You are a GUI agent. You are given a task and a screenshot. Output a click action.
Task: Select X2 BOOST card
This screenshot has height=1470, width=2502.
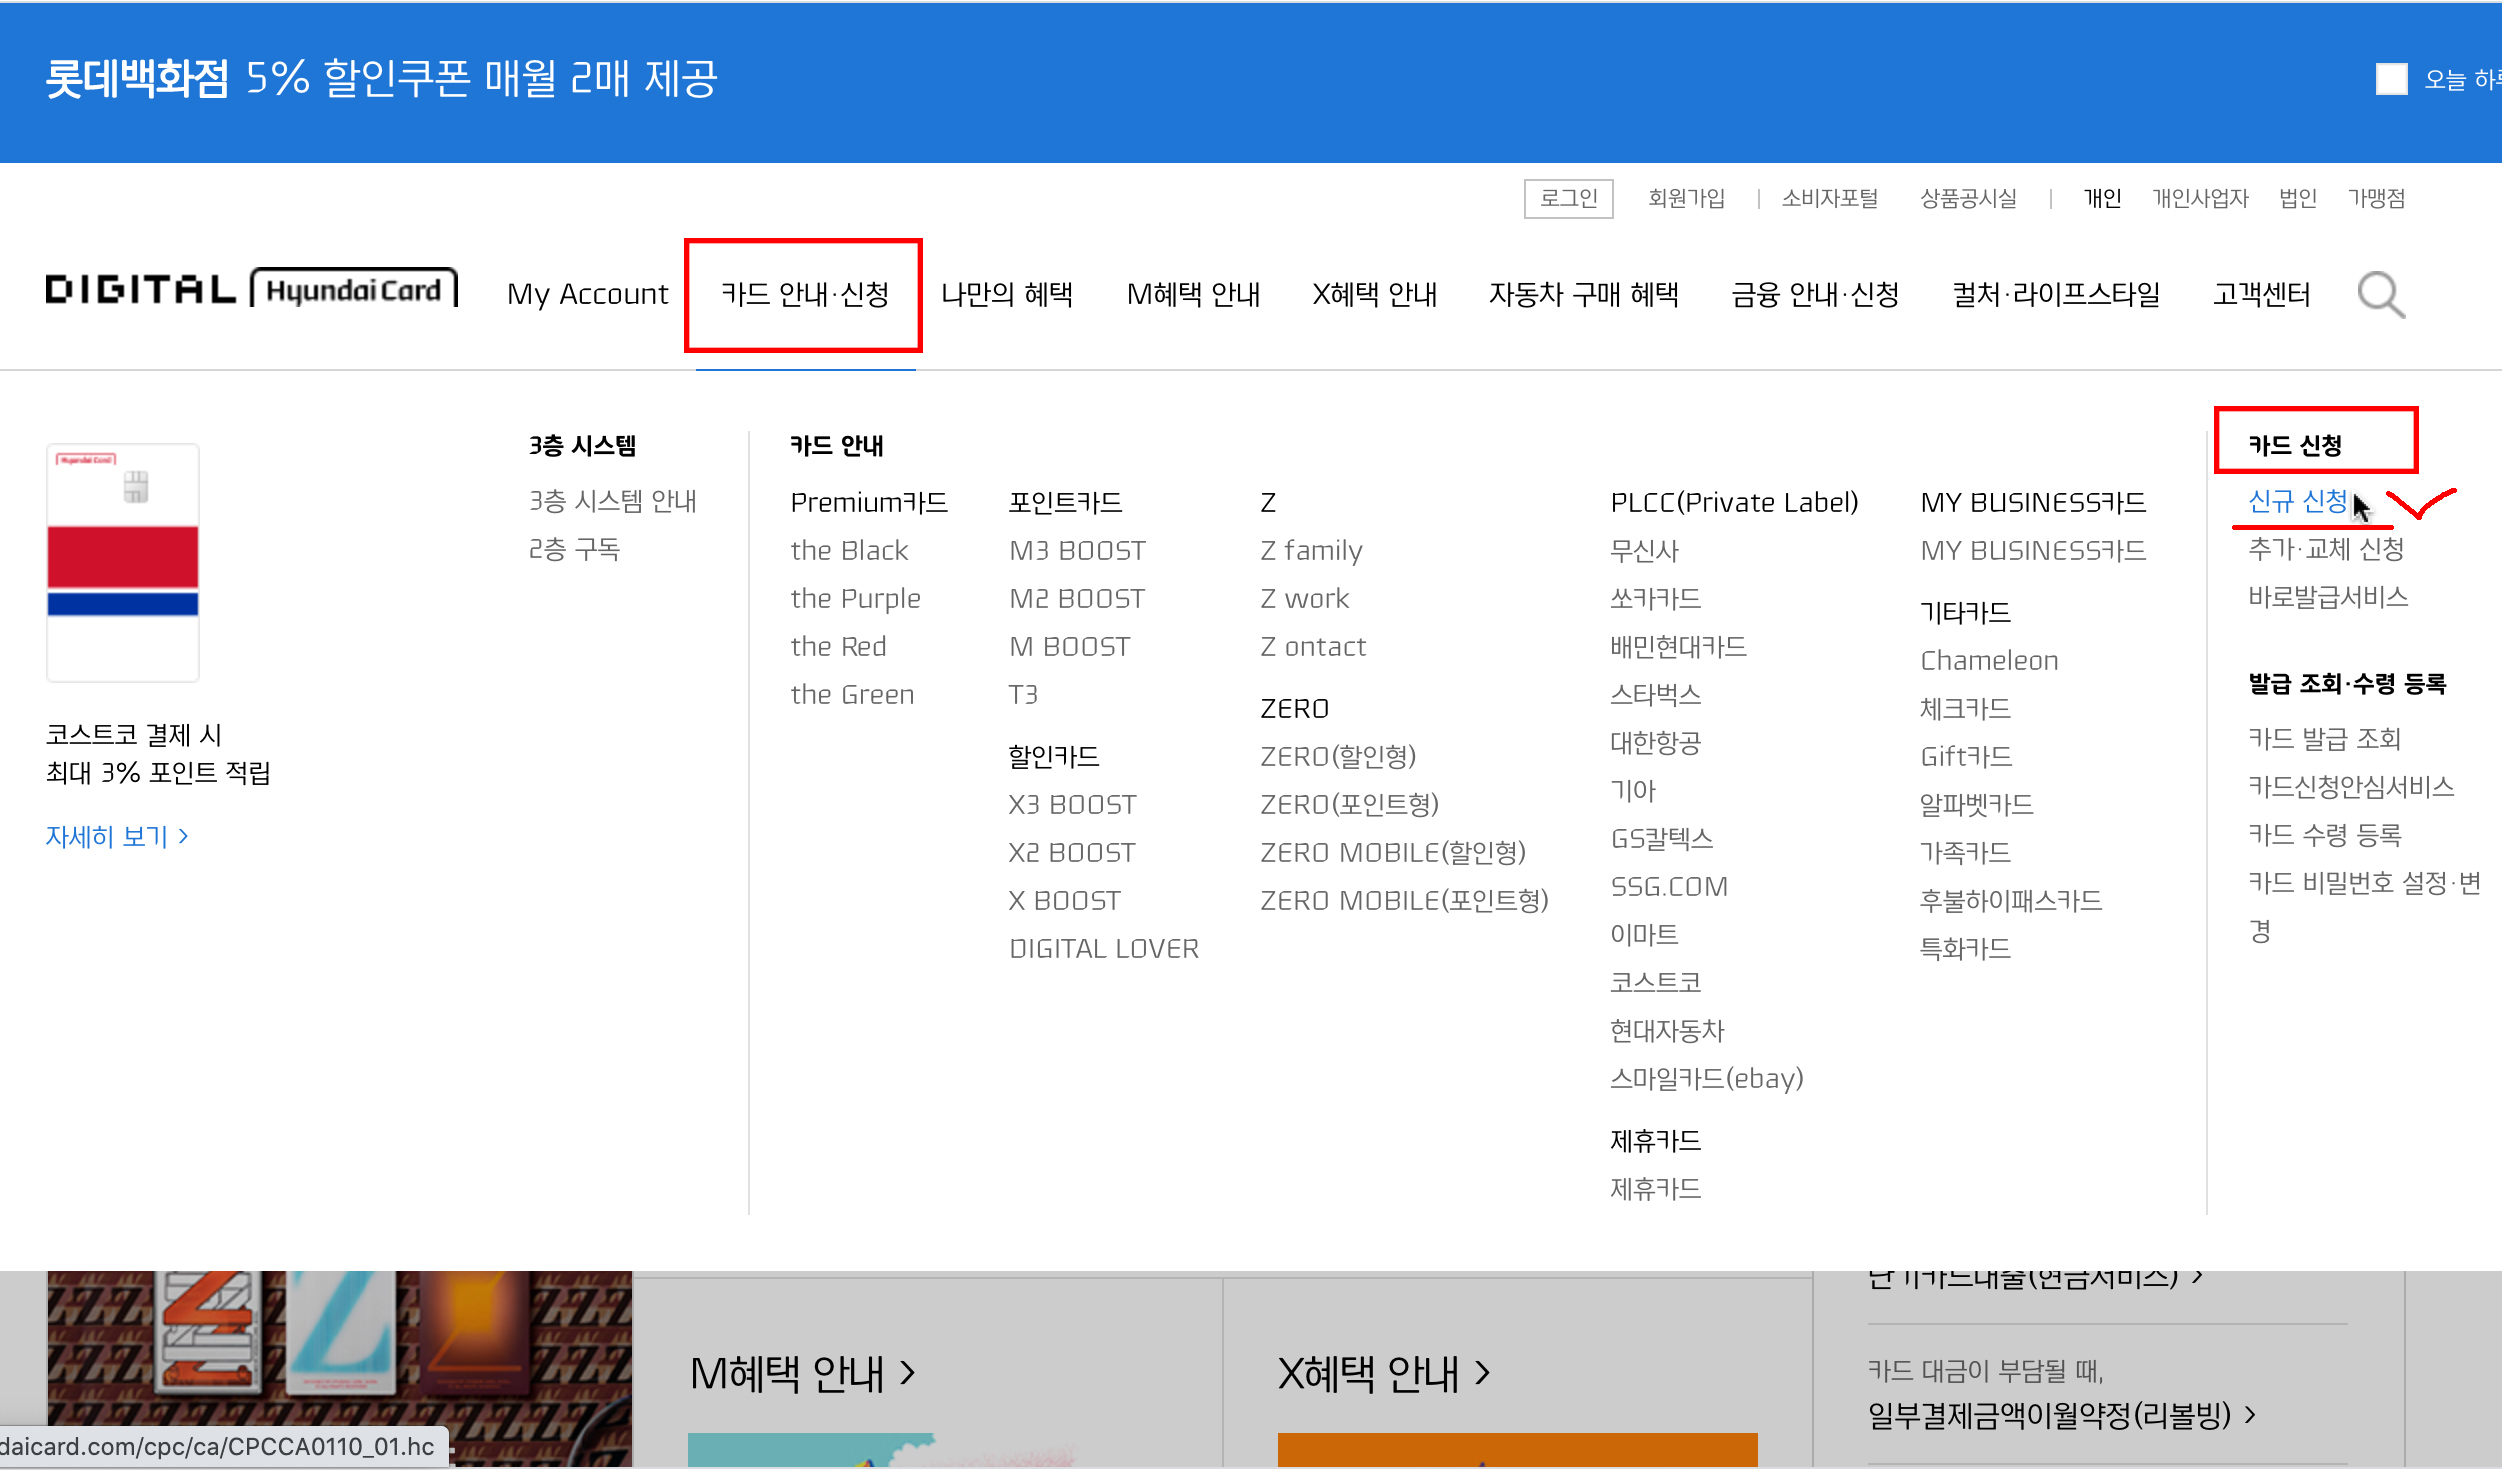tap(1072, 852)
